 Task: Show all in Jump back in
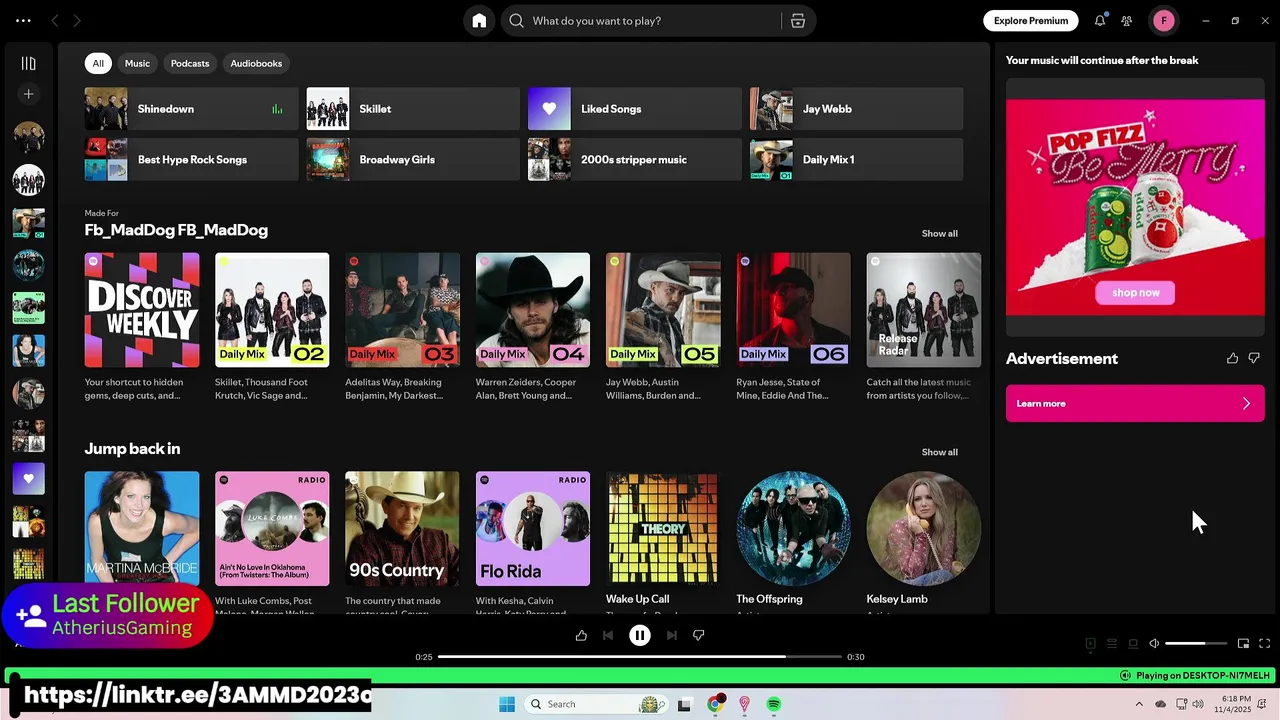point(939,452)
